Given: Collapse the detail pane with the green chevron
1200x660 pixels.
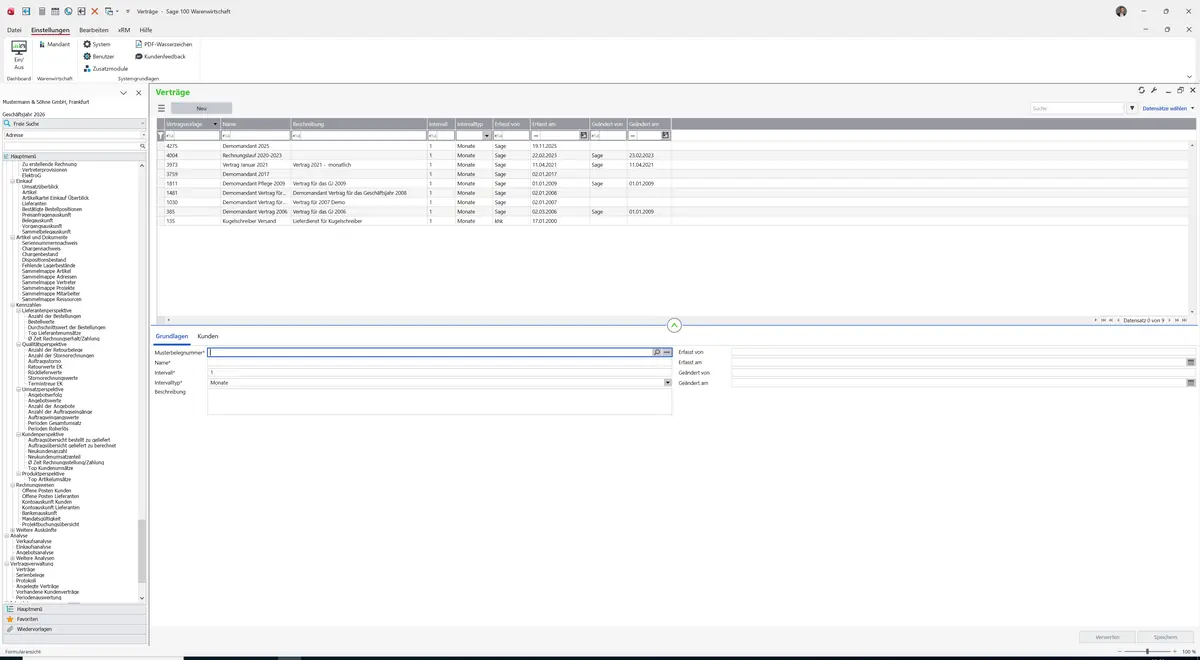Looking at the screenshot, I should coord(674,325).
